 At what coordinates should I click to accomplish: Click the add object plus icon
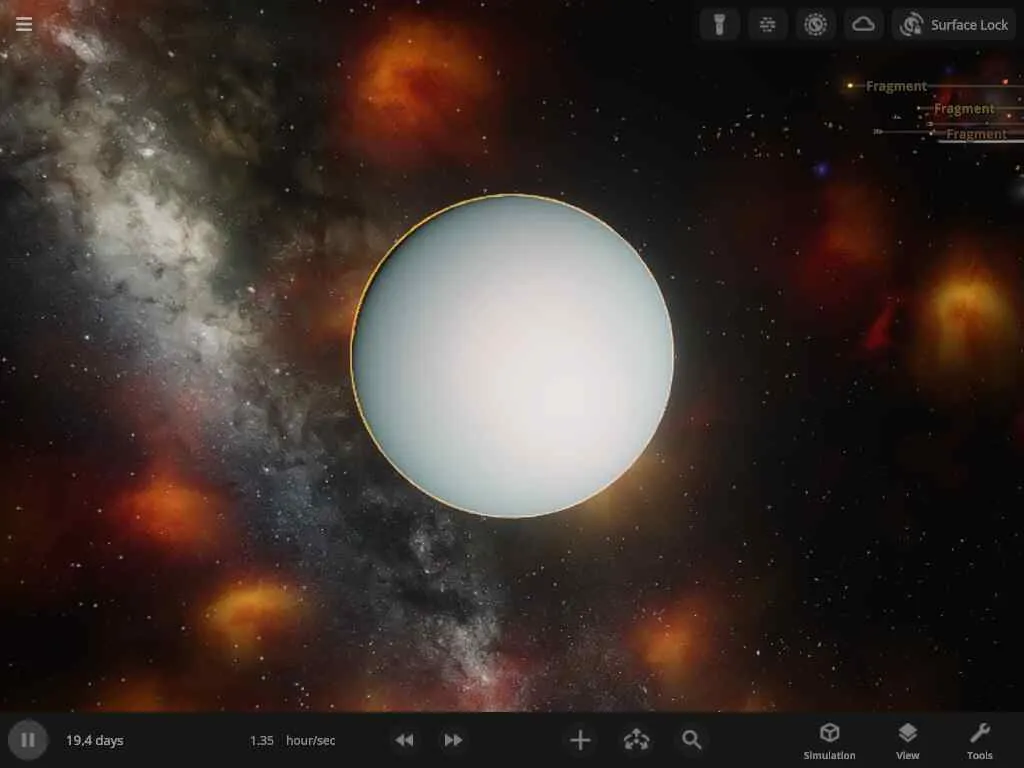[x=580, y=740]
